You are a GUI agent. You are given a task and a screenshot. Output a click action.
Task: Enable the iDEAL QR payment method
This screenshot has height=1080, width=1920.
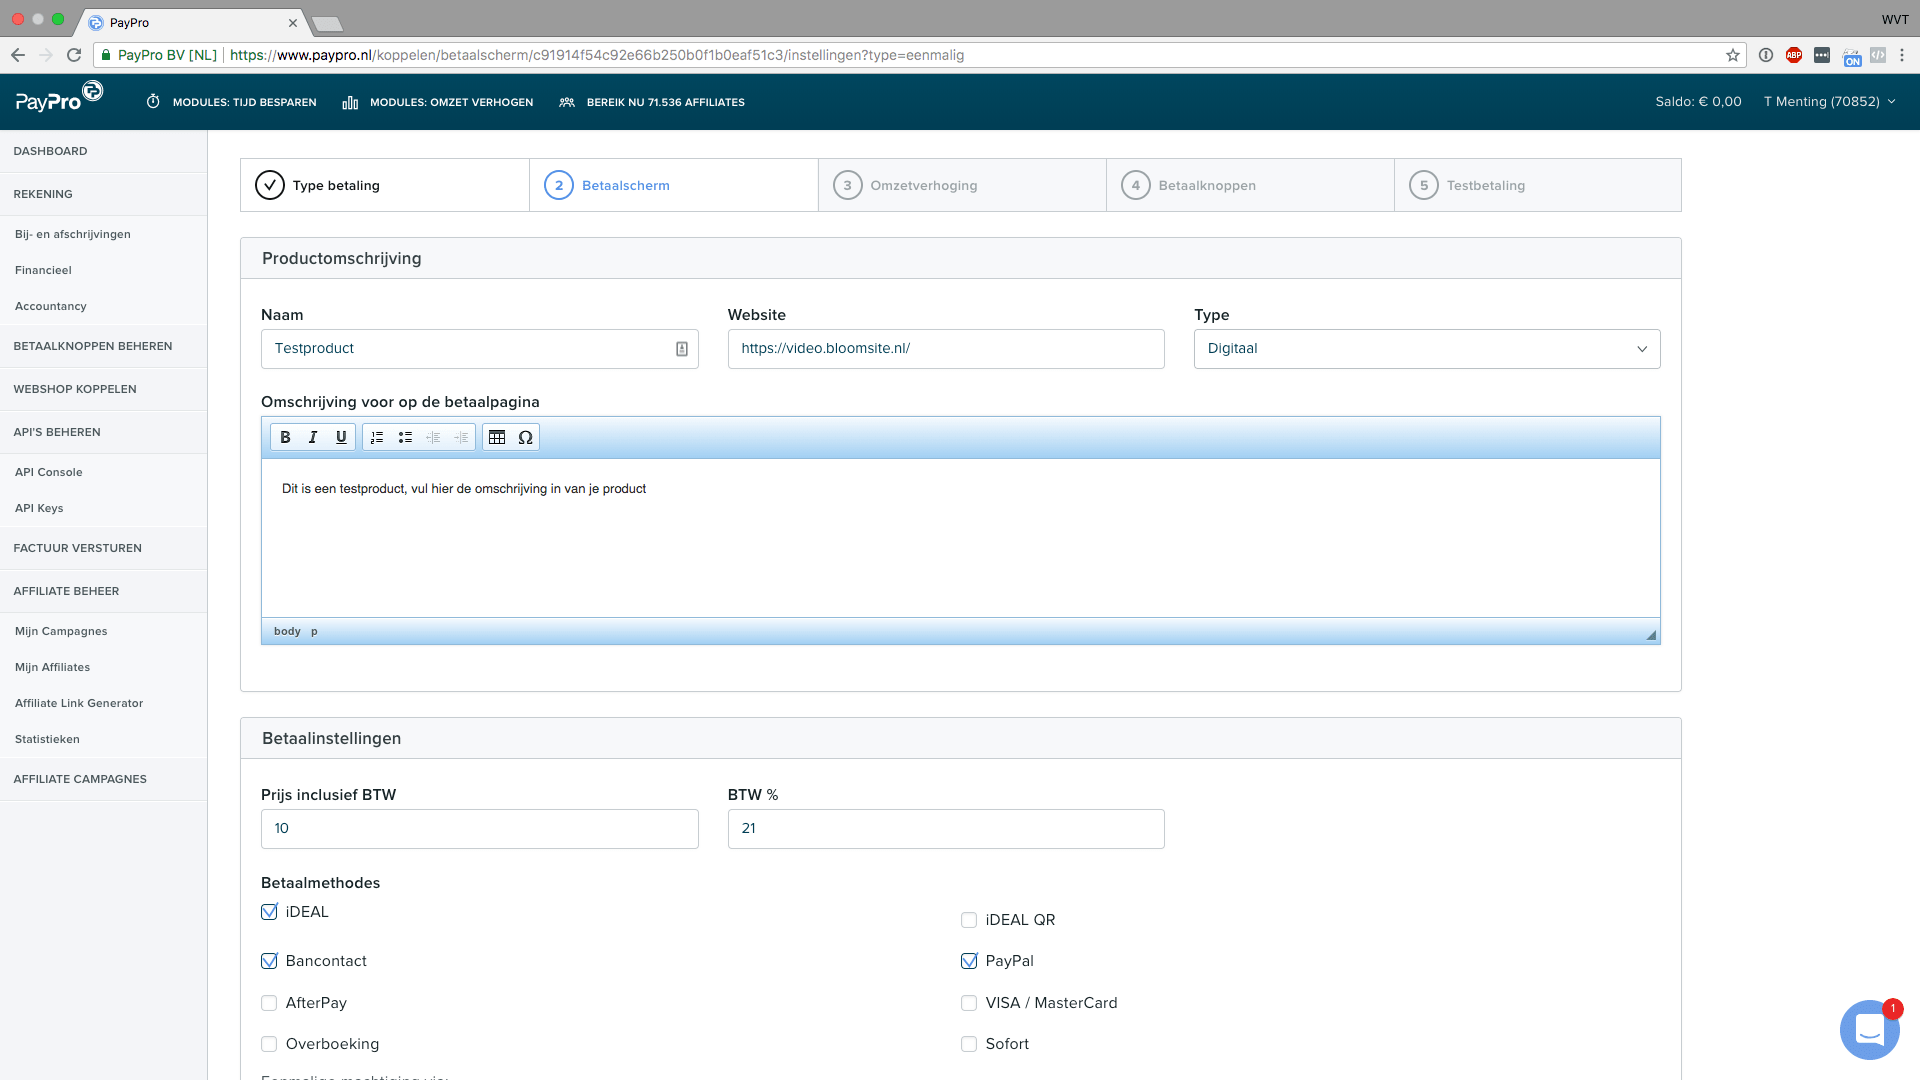969,920
